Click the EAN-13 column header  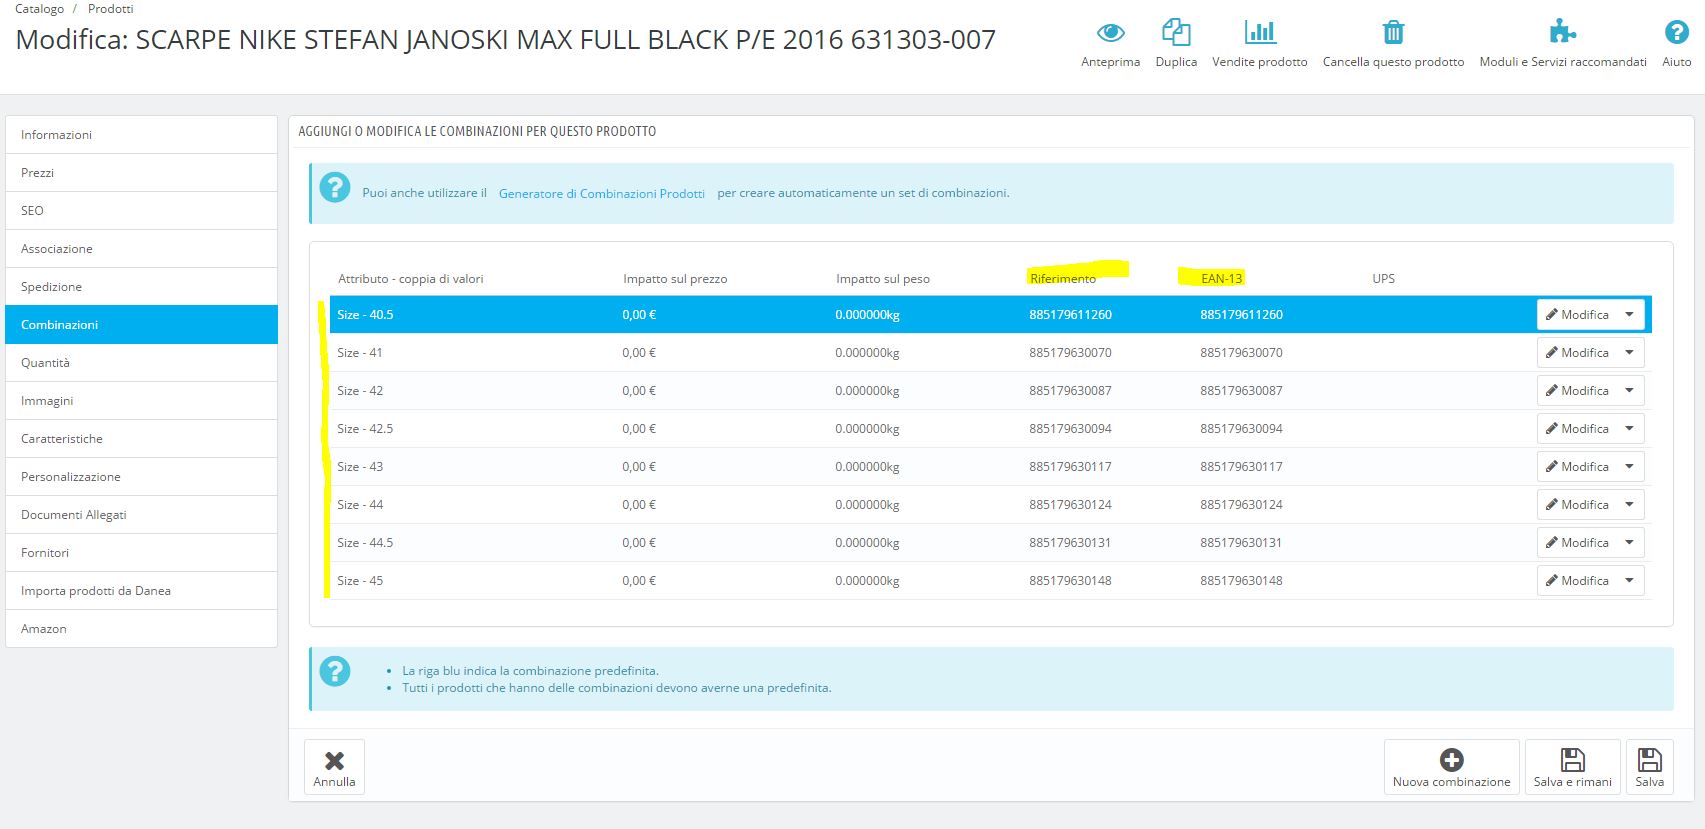[x=1221, y=279]
